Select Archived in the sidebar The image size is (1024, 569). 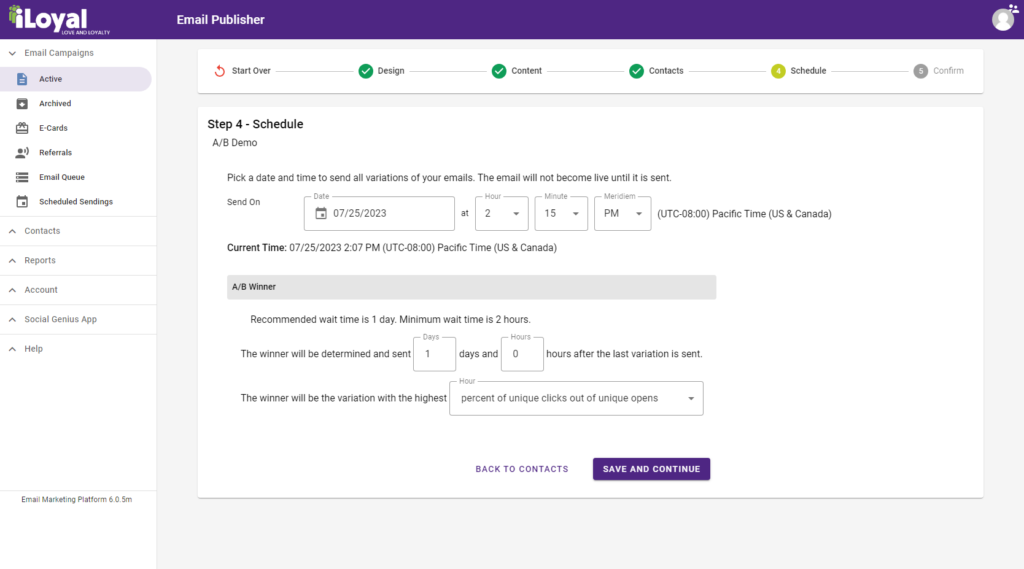(76, 104)
